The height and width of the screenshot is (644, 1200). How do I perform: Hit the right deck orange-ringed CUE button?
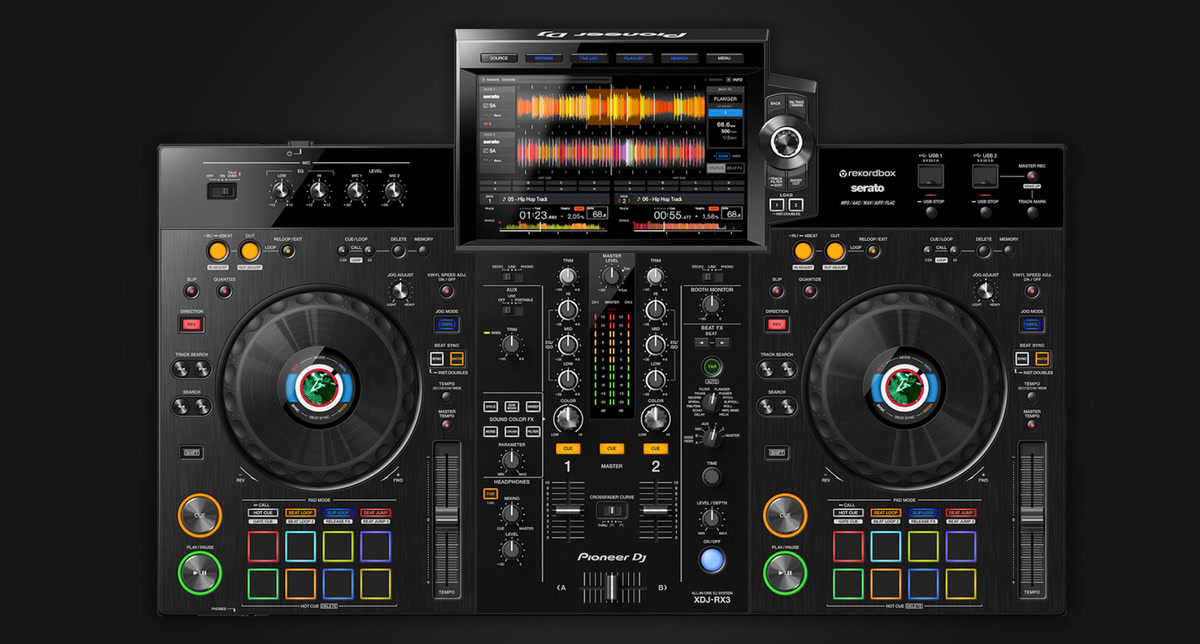pyautogui.click(x=785, y=515)
